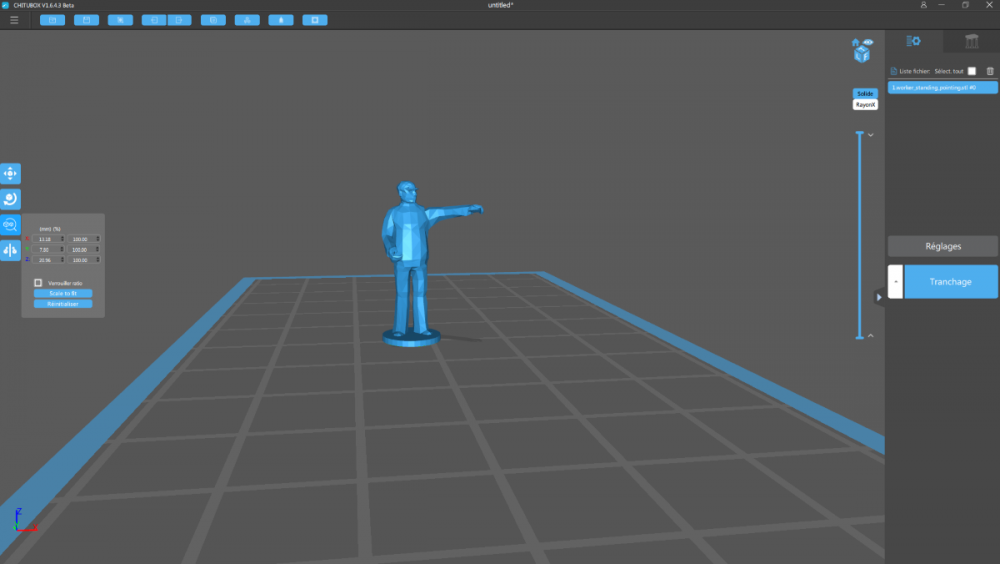Collapse the right panel with the arrow
Image resolution: width=1000 pixels, height=564 pixels.
[x=879, y=297]
